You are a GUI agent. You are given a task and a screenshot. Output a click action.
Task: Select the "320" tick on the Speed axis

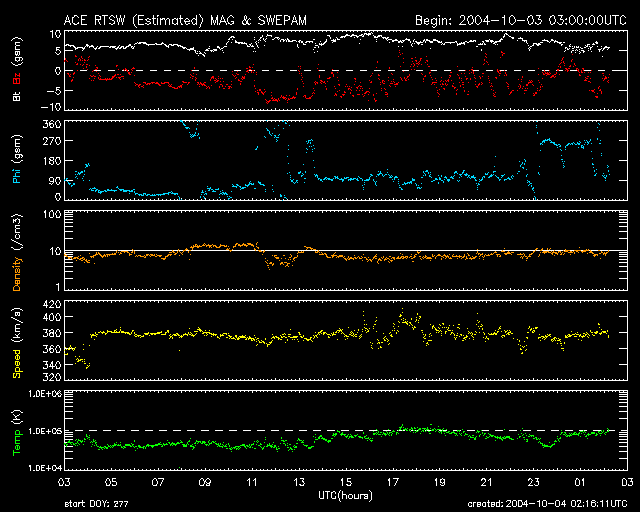pyautogui.click(x=52, y=377)
